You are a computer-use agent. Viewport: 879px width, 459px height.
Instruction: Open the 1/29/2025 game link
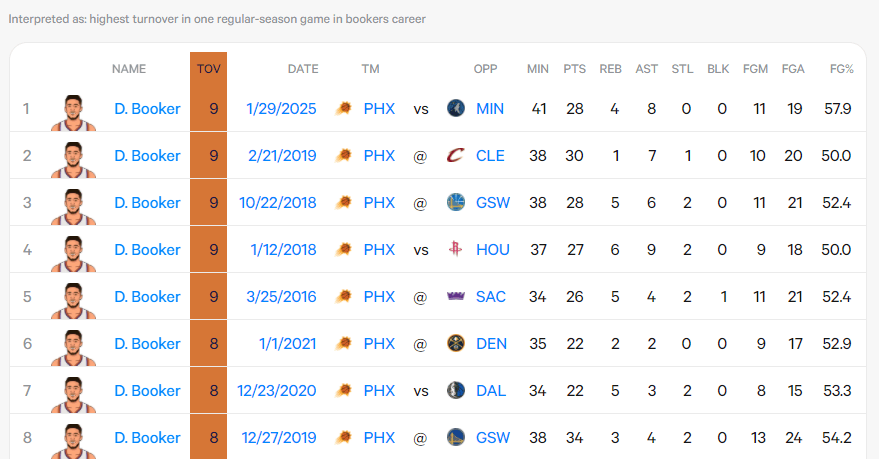[281, 109]
